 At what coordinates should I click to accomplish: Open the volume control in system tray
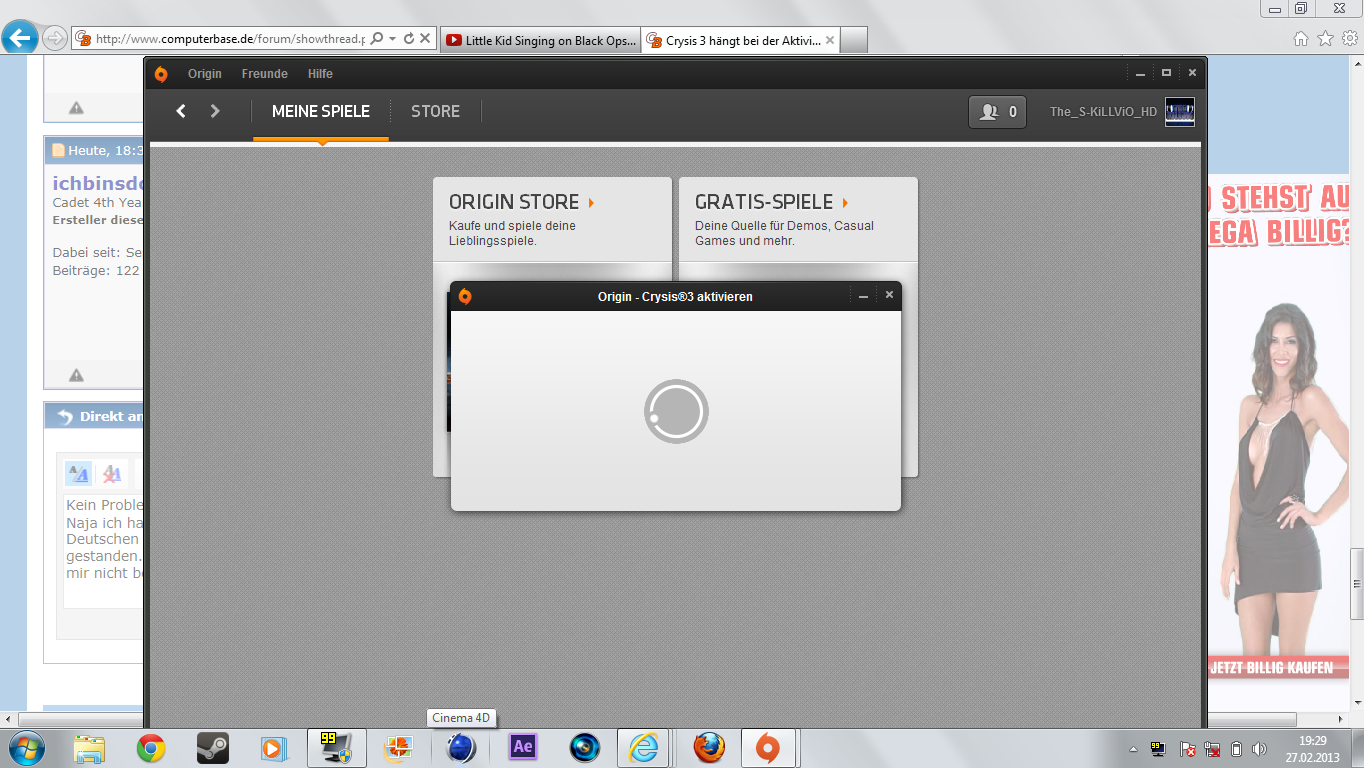(1259, 749)
